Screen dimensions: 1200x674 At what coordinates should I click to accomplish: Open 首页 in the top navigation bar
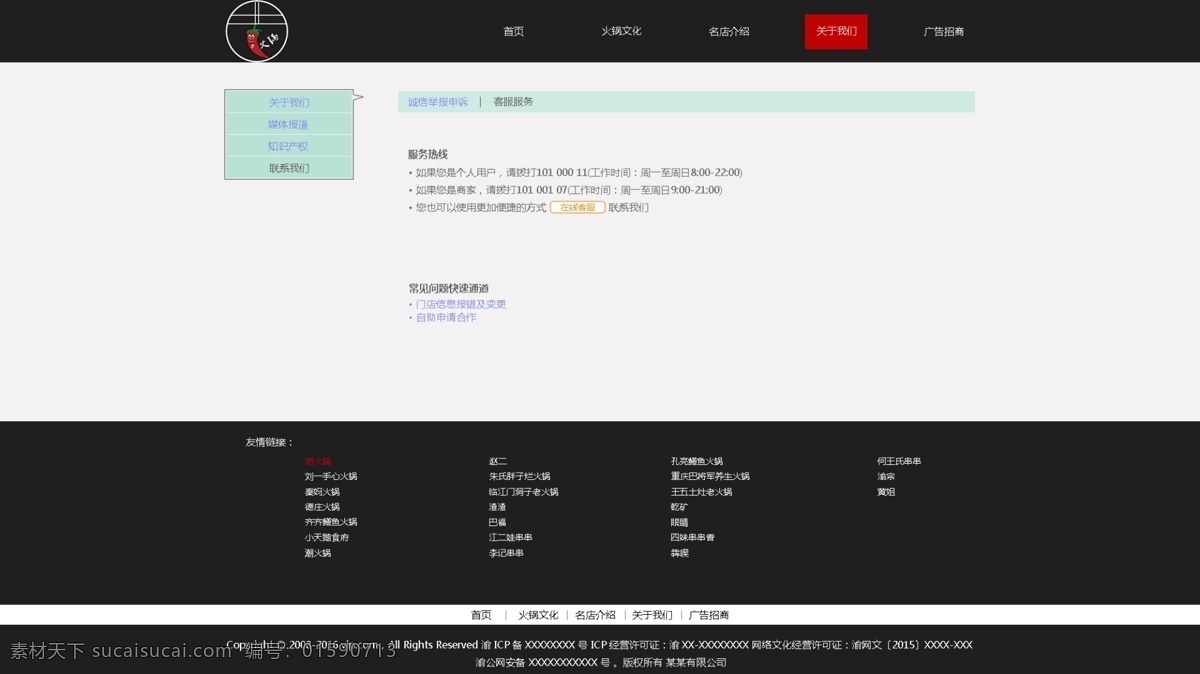(513, 31)
